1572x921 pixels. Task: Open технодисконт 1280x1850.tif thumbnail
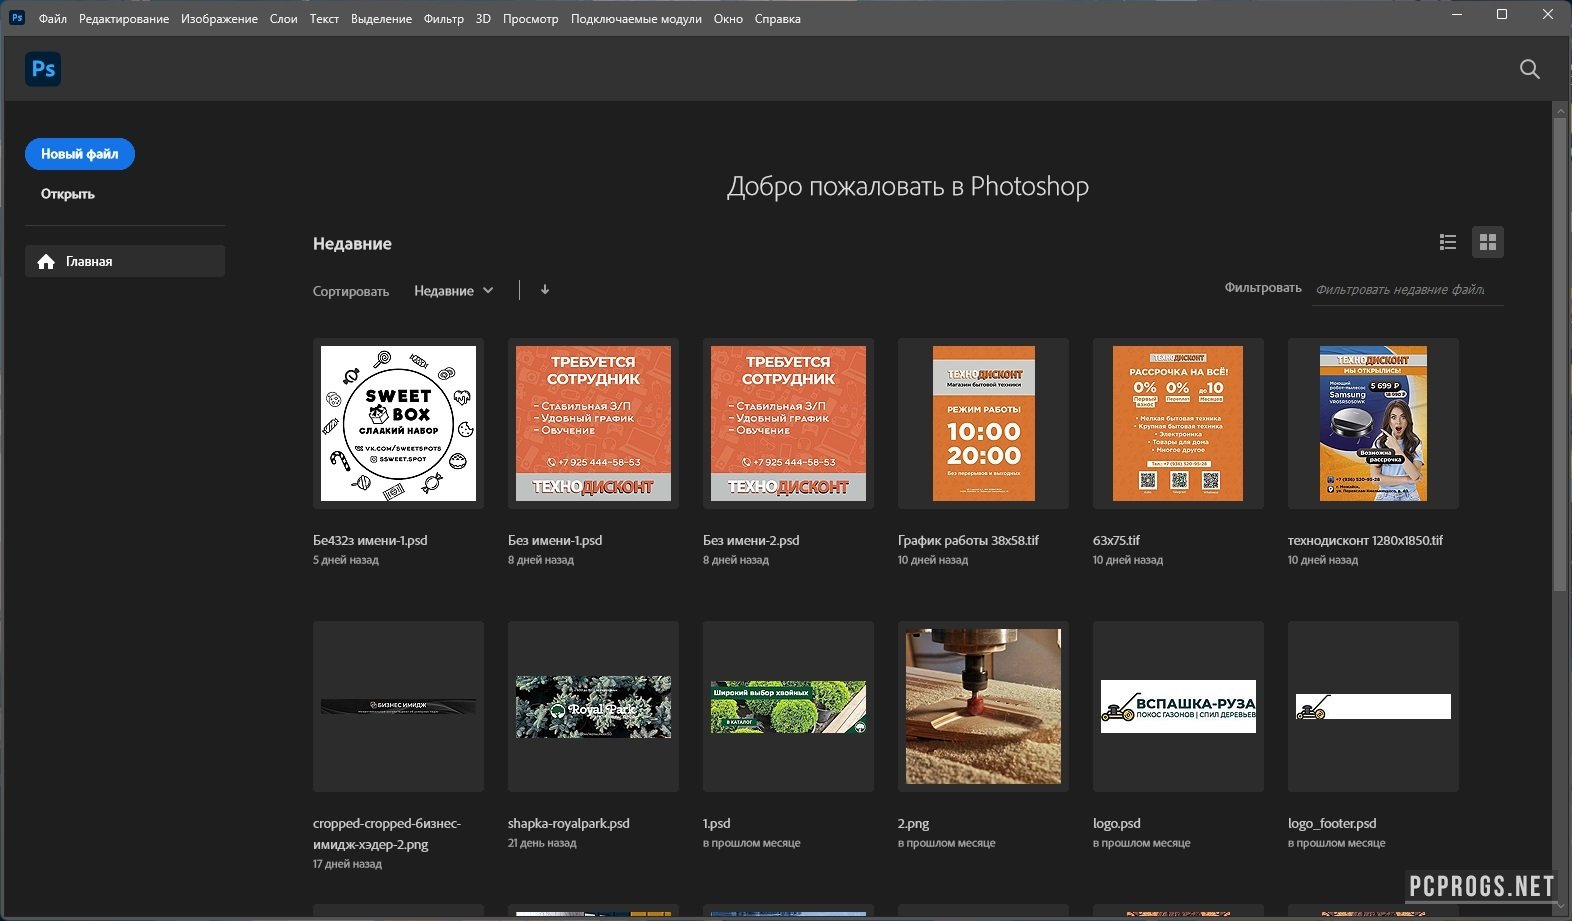(1373, 424)
